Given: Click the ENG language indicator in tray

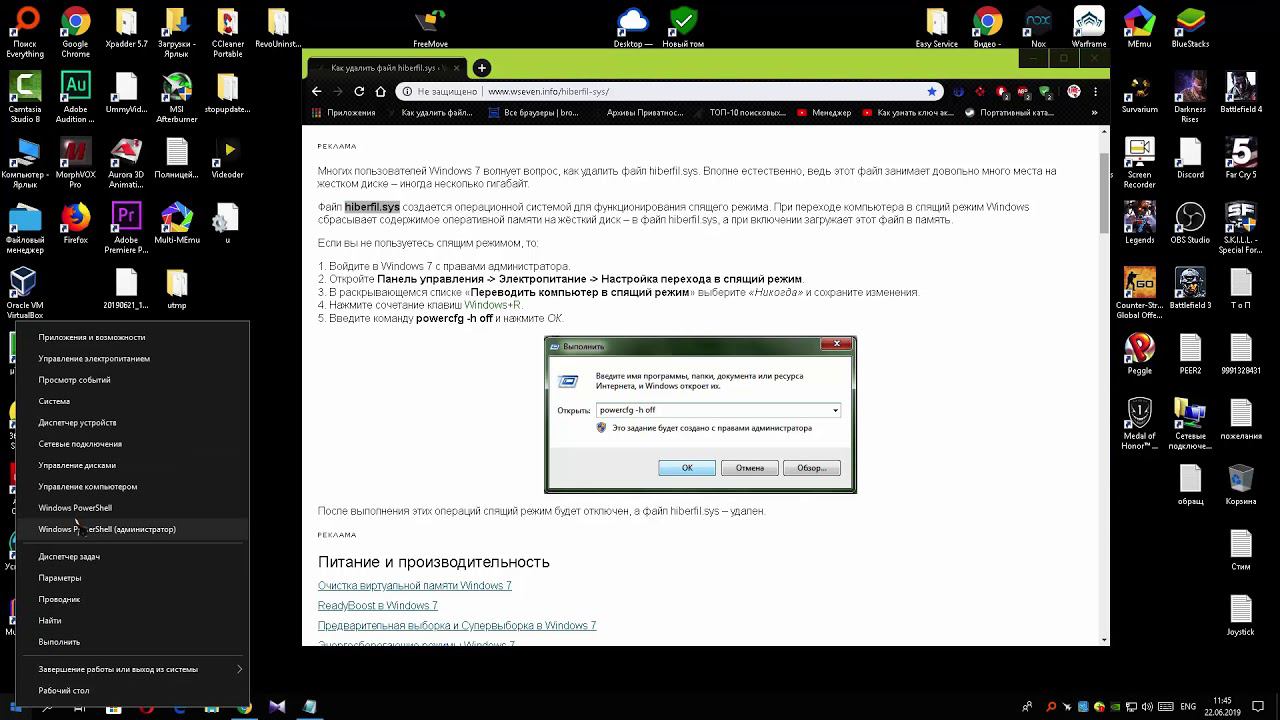Looking at the screenshot, I should [1189, 706].
